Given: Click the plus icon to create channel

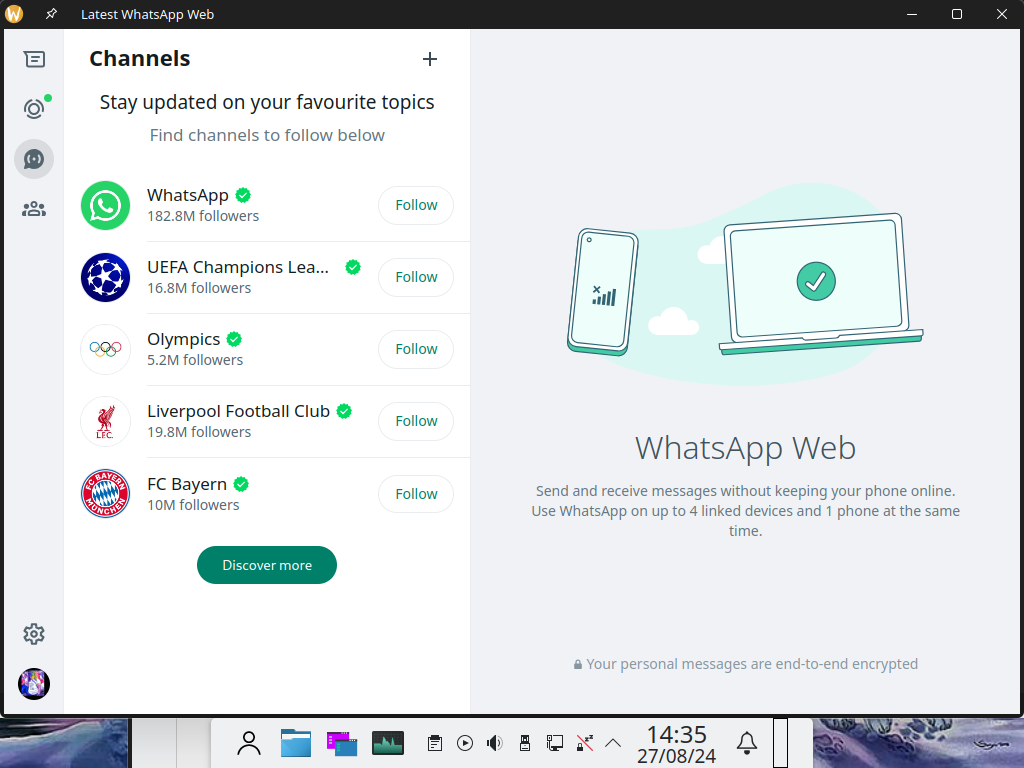Looking at the screenshot, I should [x=430, y=59].
